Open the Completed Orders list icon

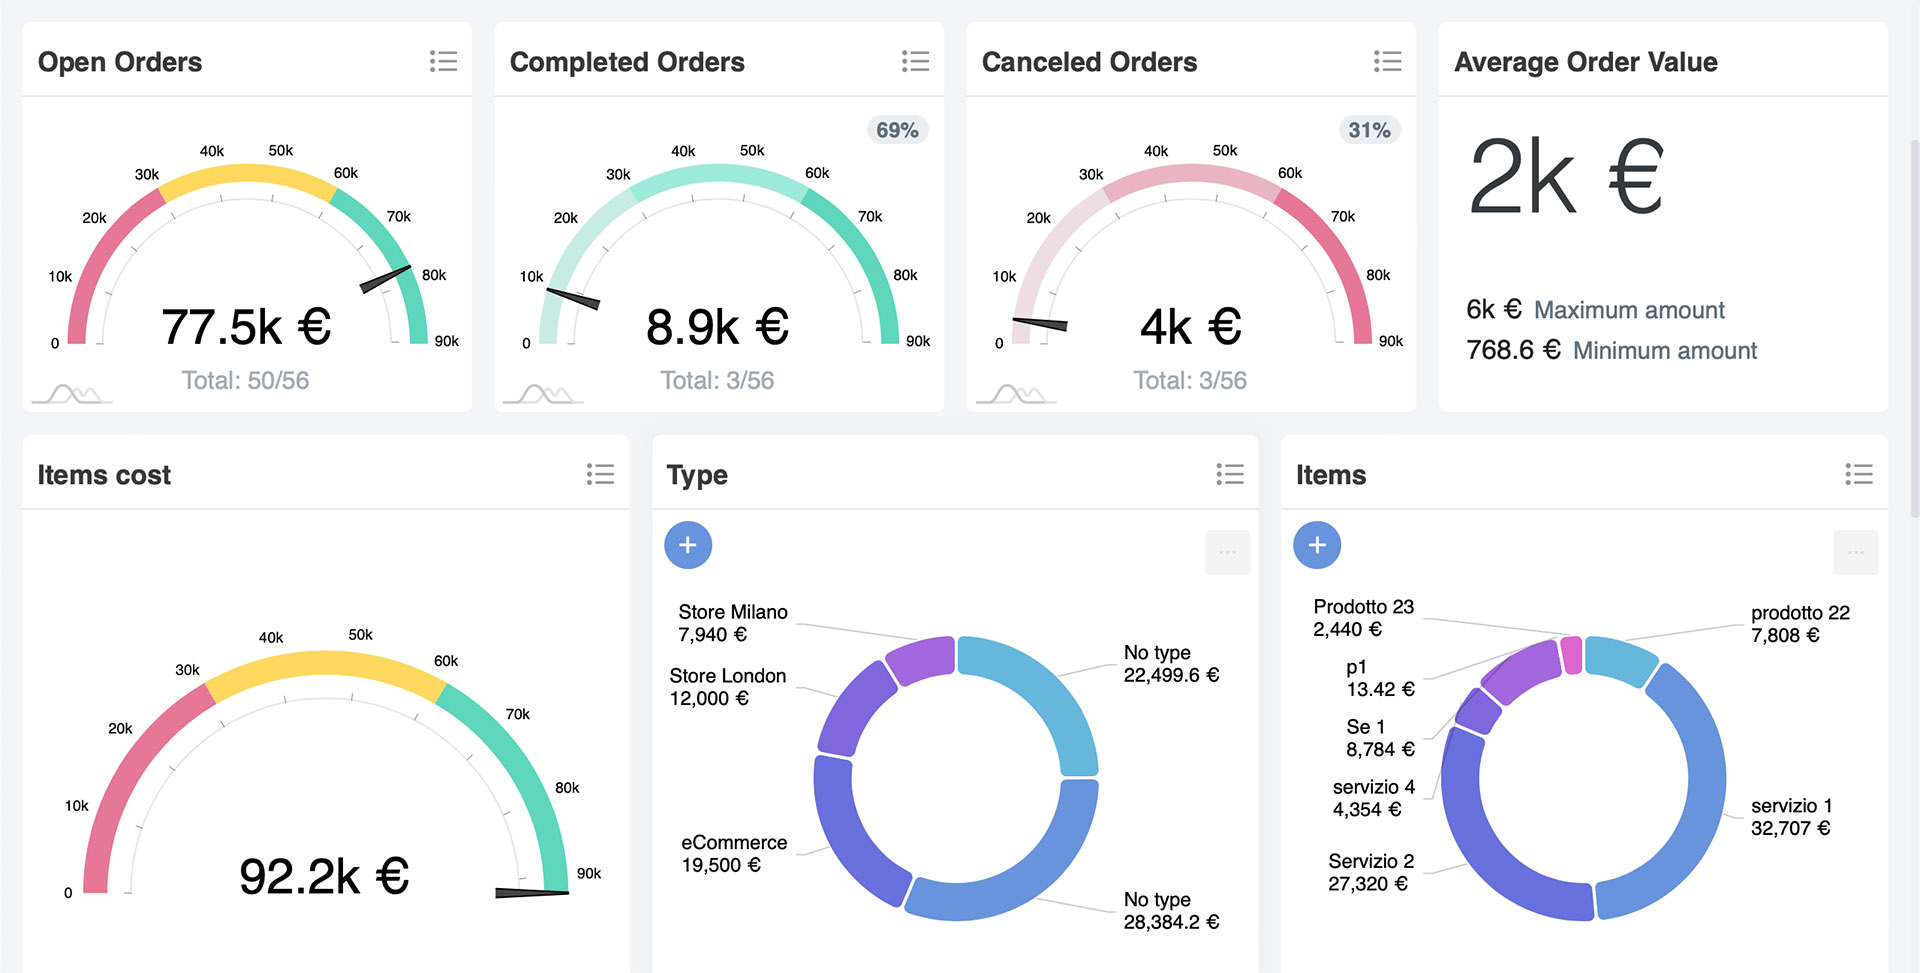click(915, 61)
